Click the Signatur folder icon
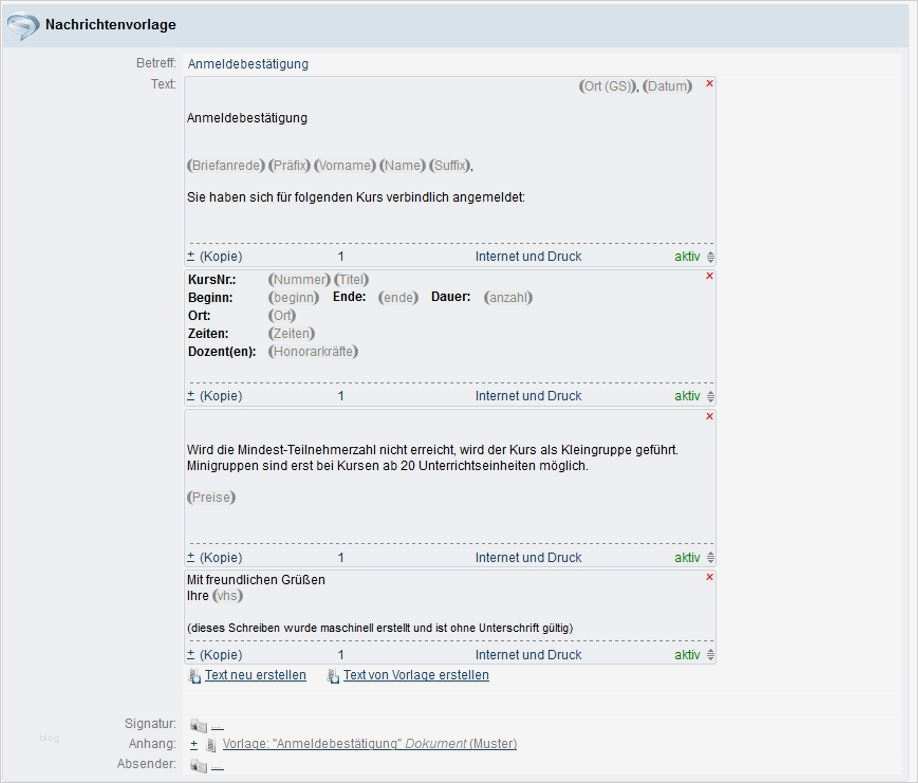Viewport: 918px width, 783px height. (x=198, y=725)
